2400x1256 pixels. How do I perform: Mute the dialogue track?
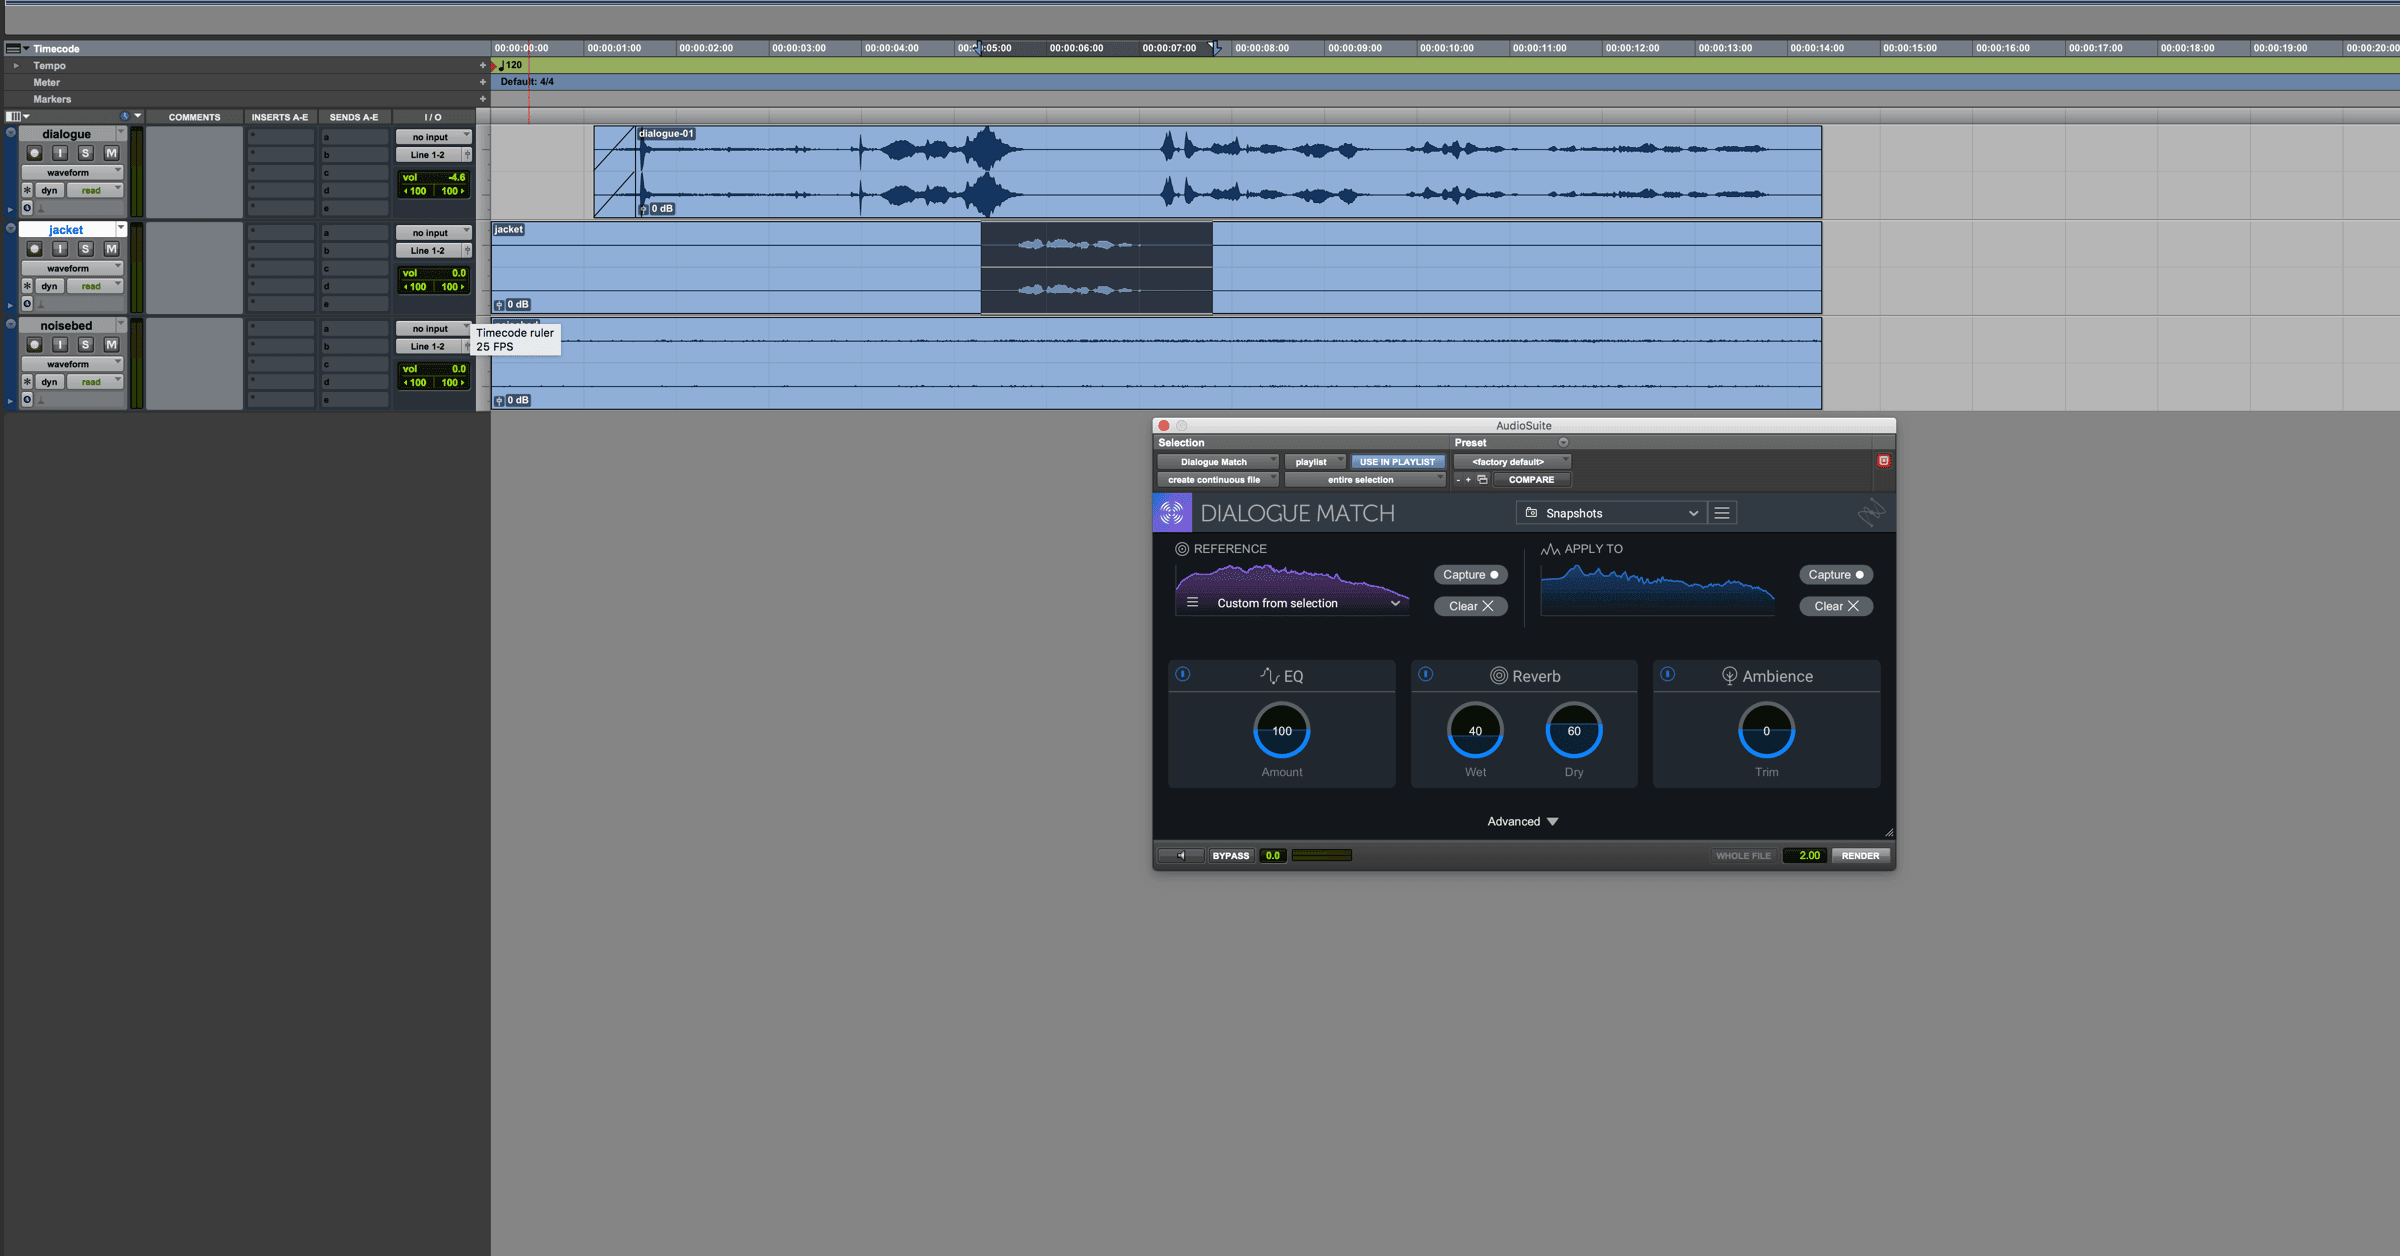point(111,153)
